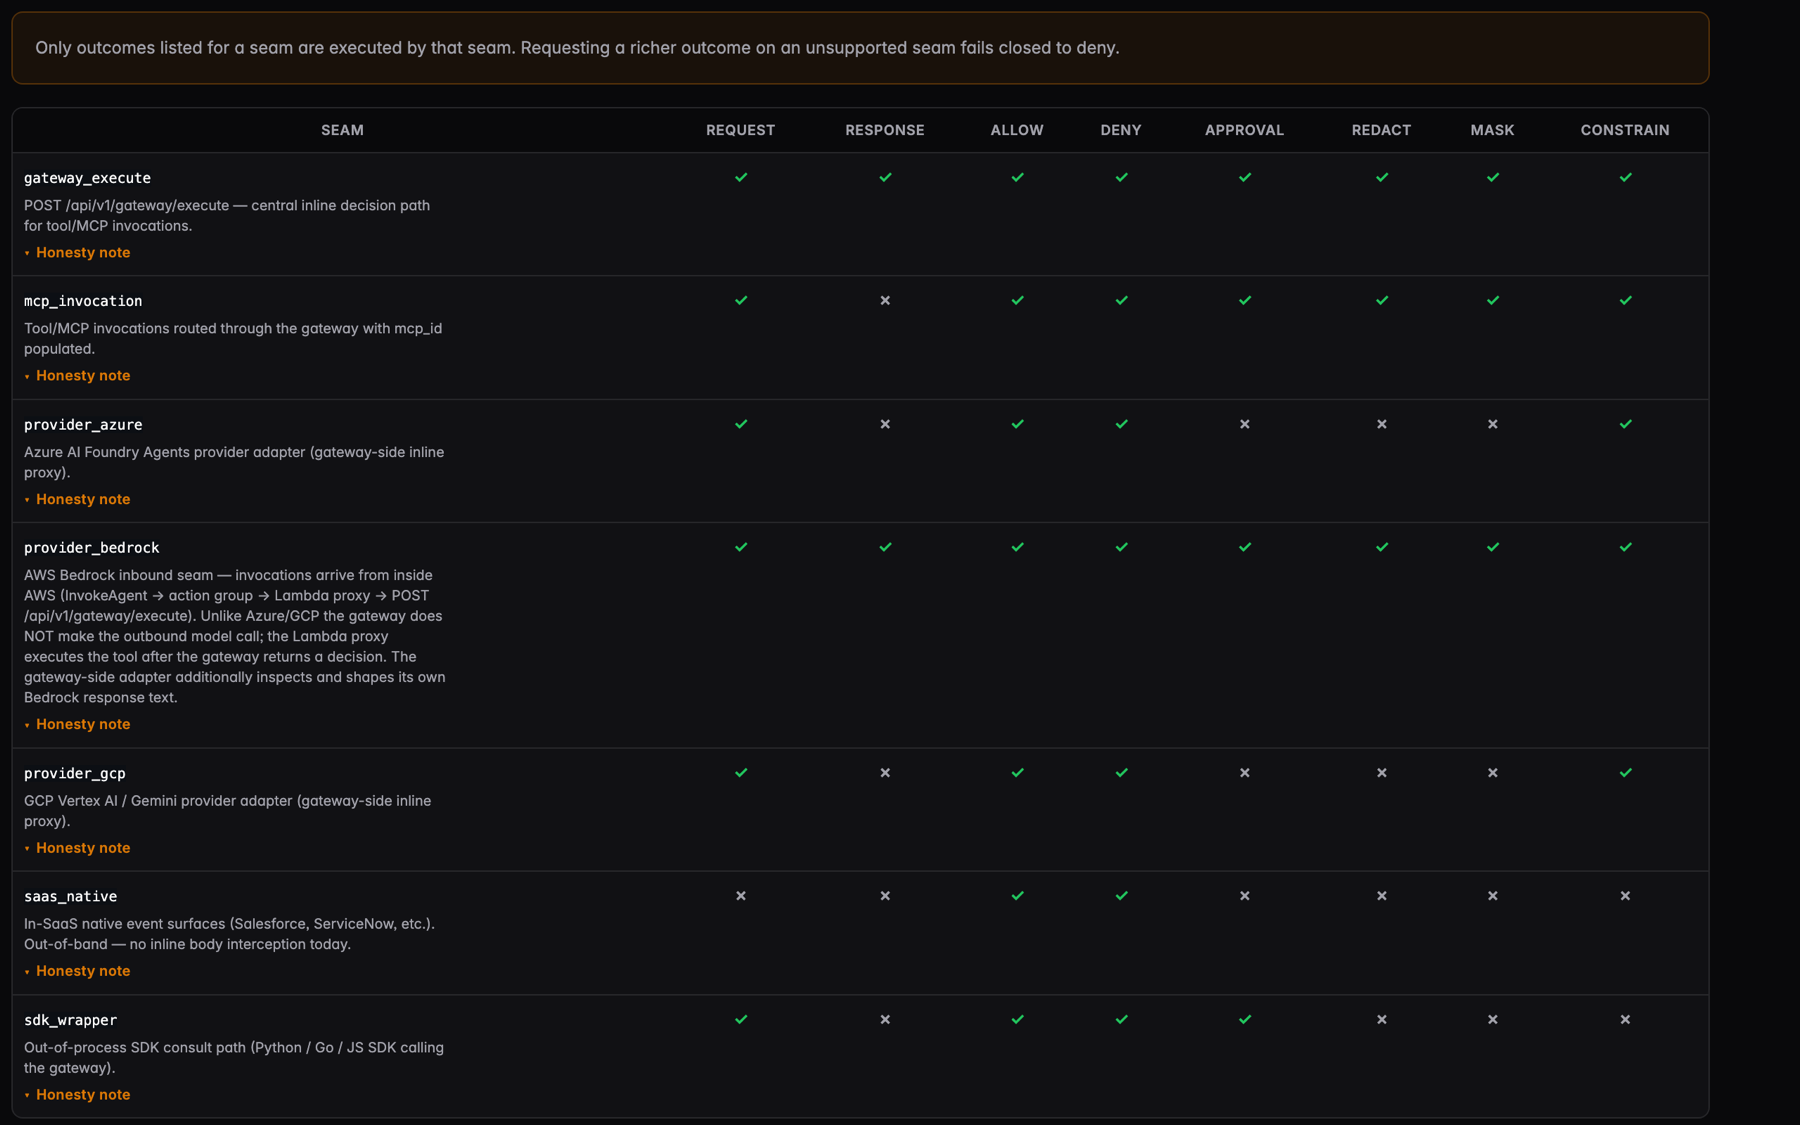Click the CONSTRAIN column header
The image size is (1800, 1125).
tap(1625, 131)
